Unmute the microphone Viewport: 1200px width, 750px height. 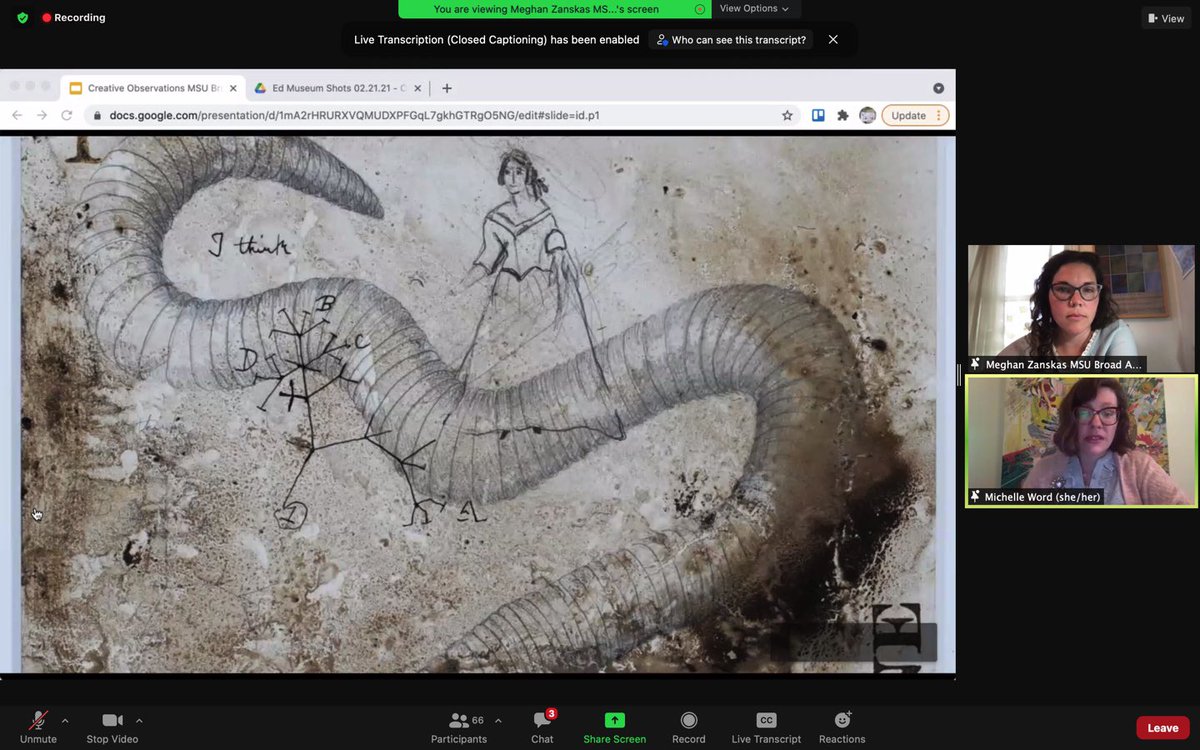coord(38,727)
